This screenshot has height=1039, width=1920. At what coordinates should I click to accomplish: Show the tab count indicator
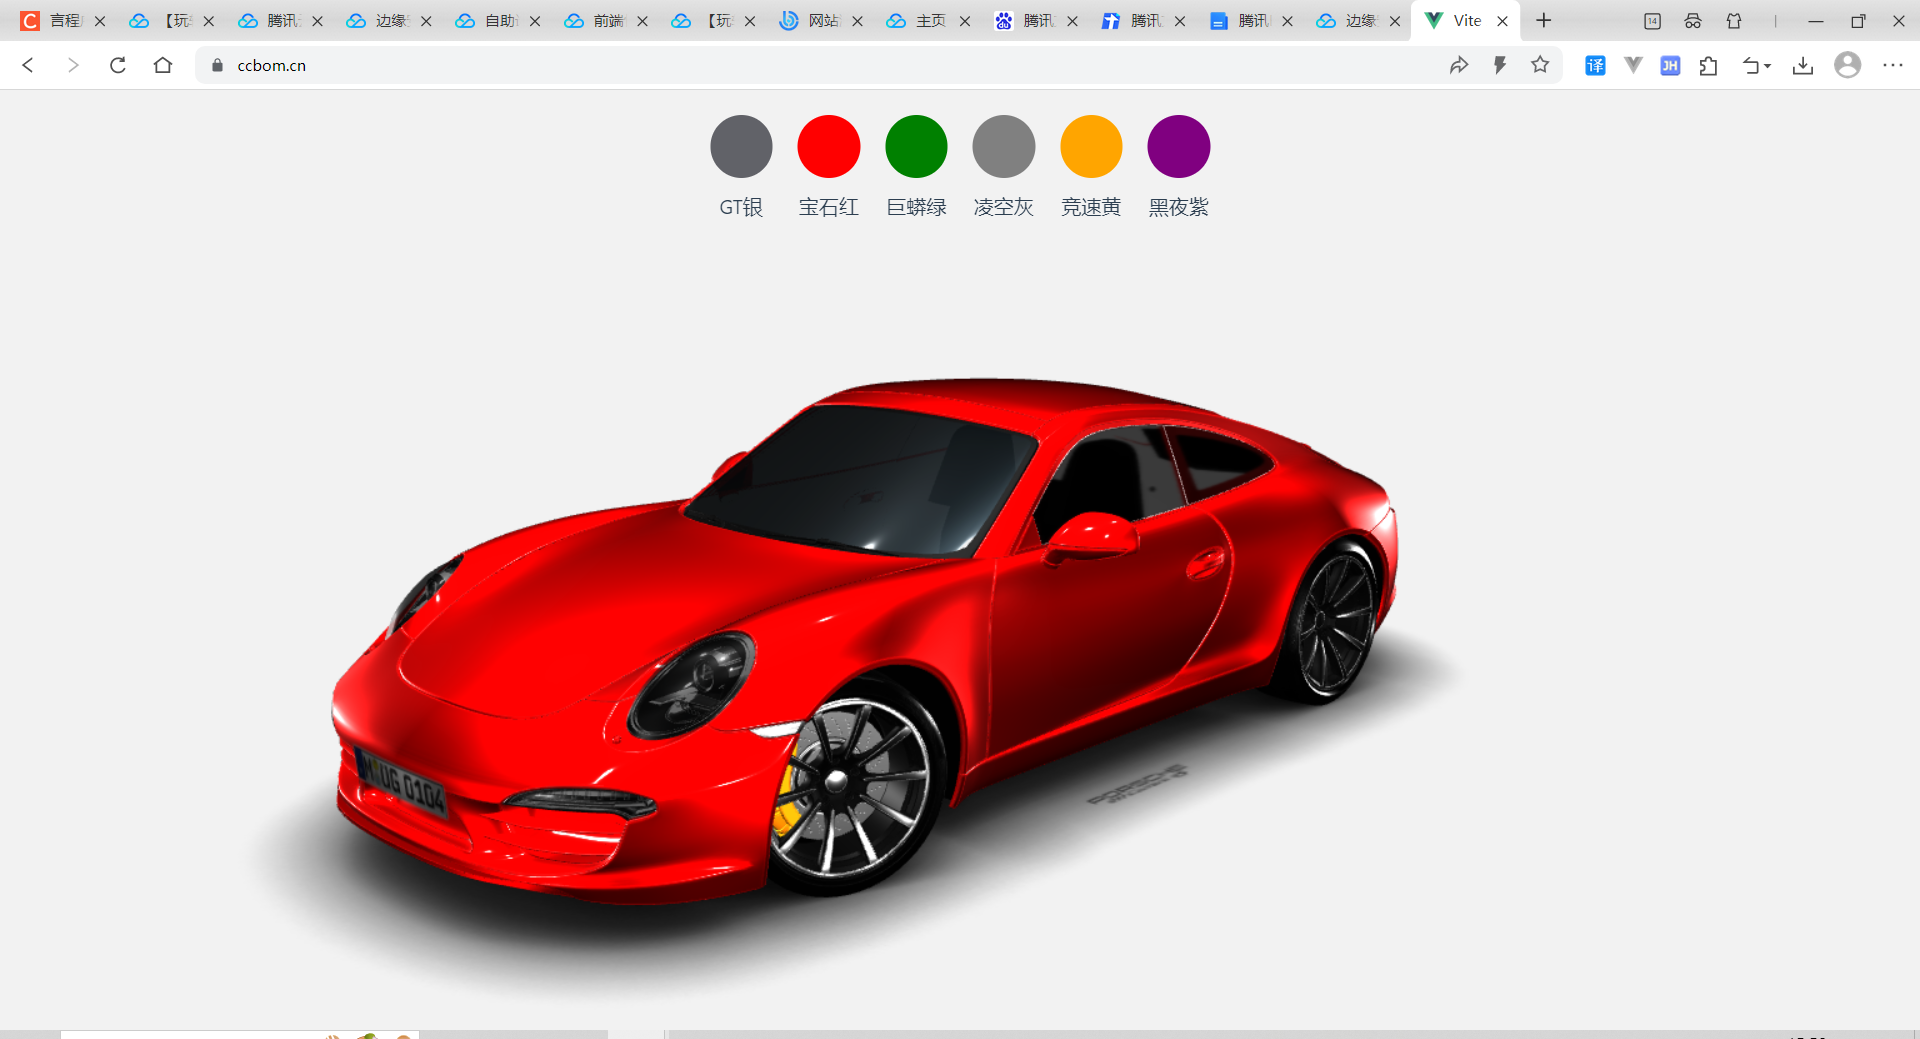tap(1652, 21)
